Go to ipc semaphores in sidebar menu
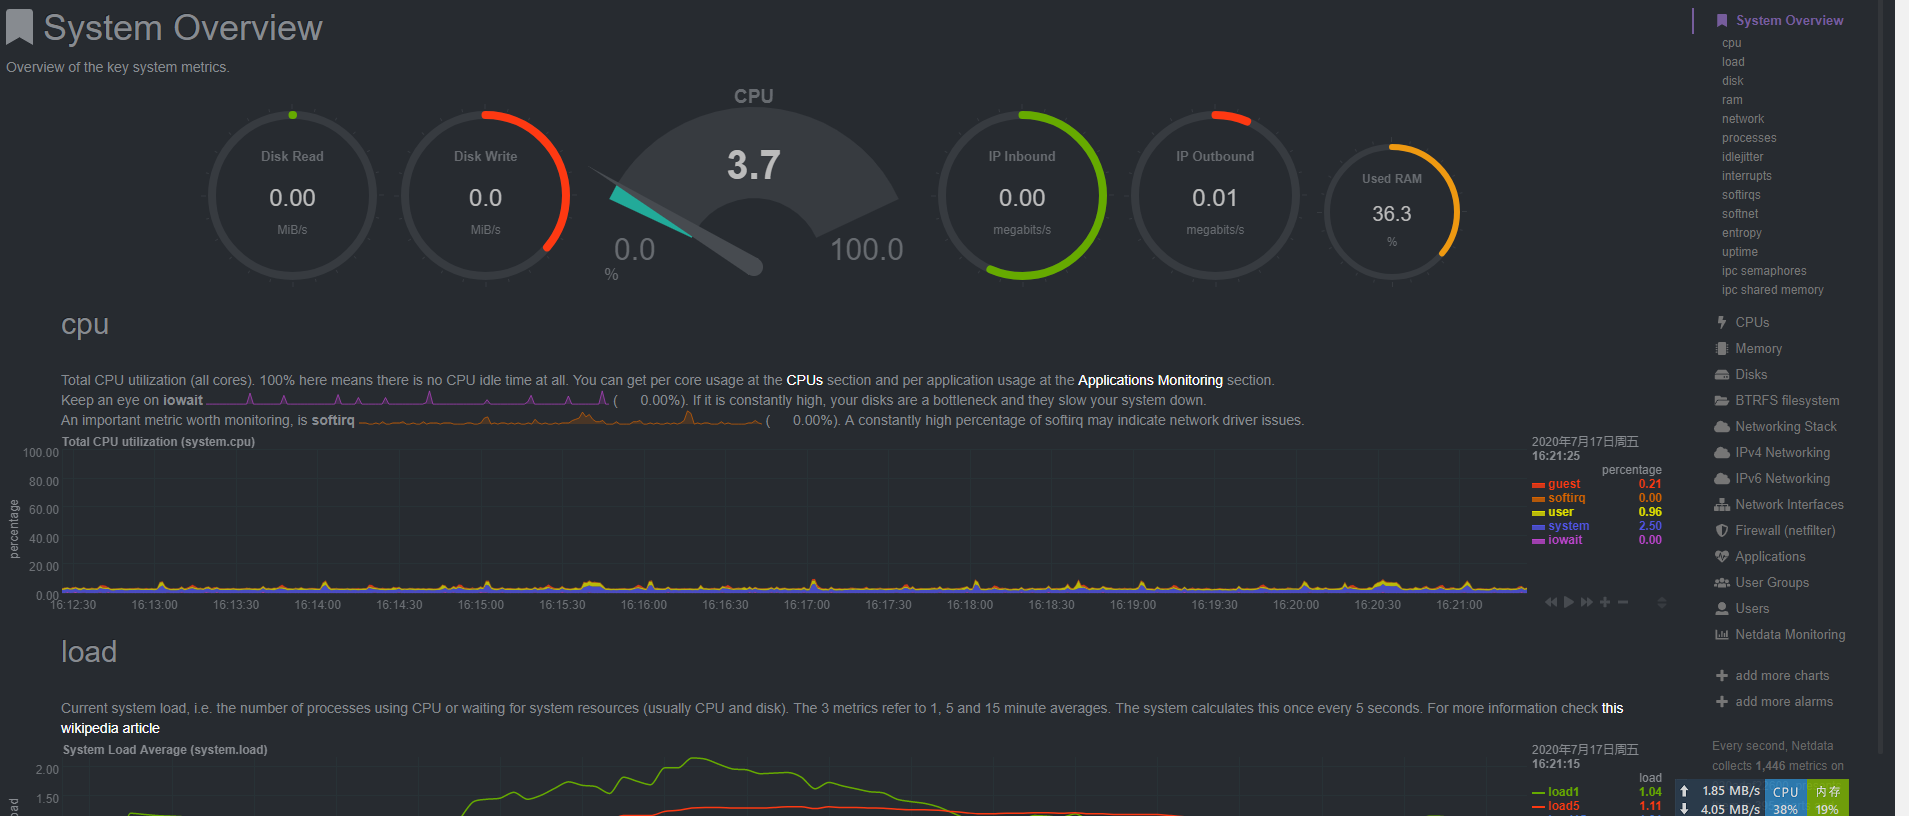 [1763, 271]
